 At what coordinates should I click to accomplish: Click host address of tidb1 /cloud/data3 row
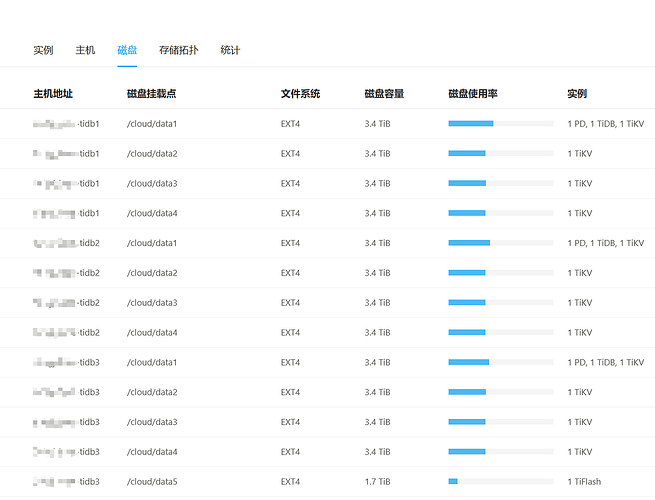point(66,183)
